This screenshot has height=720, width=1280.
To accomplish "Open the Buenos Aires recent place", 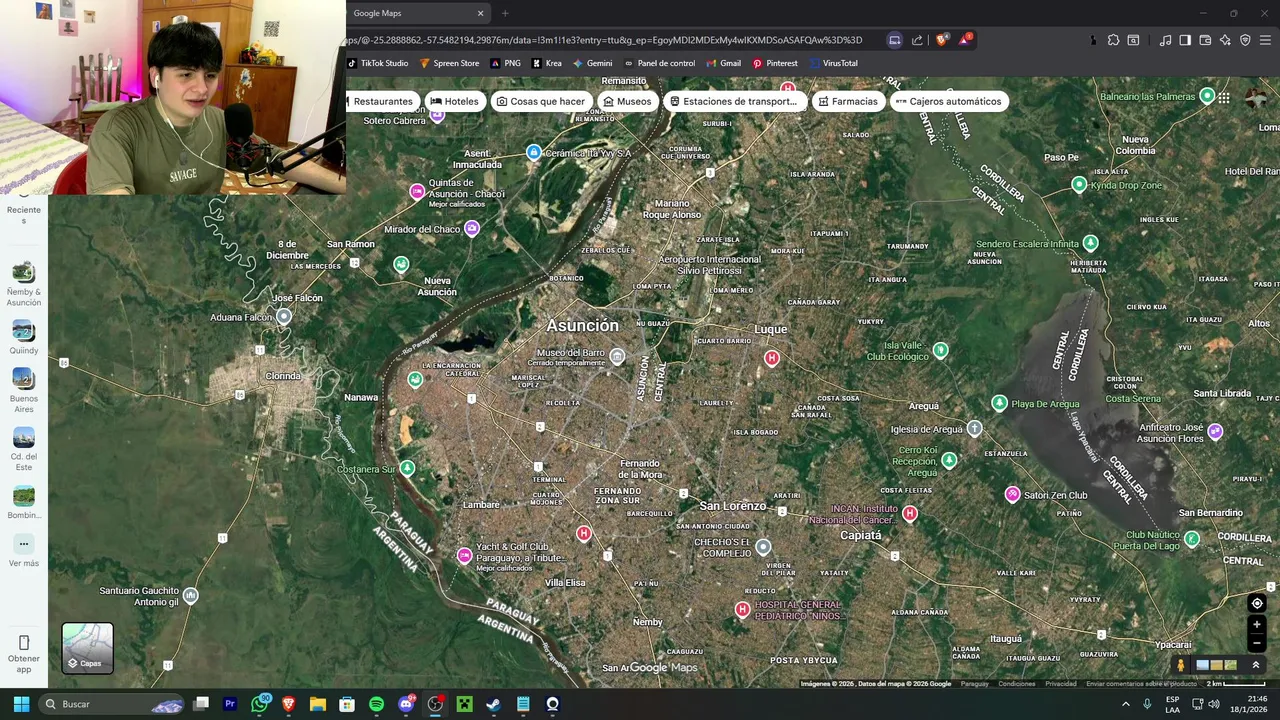I will pos(24,391).
